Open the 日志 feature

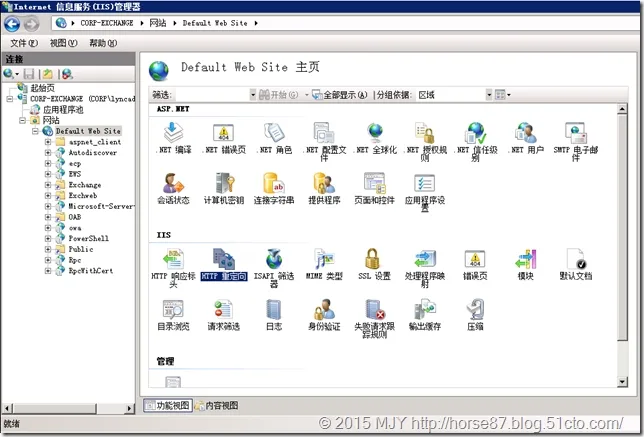click(274, 315)
